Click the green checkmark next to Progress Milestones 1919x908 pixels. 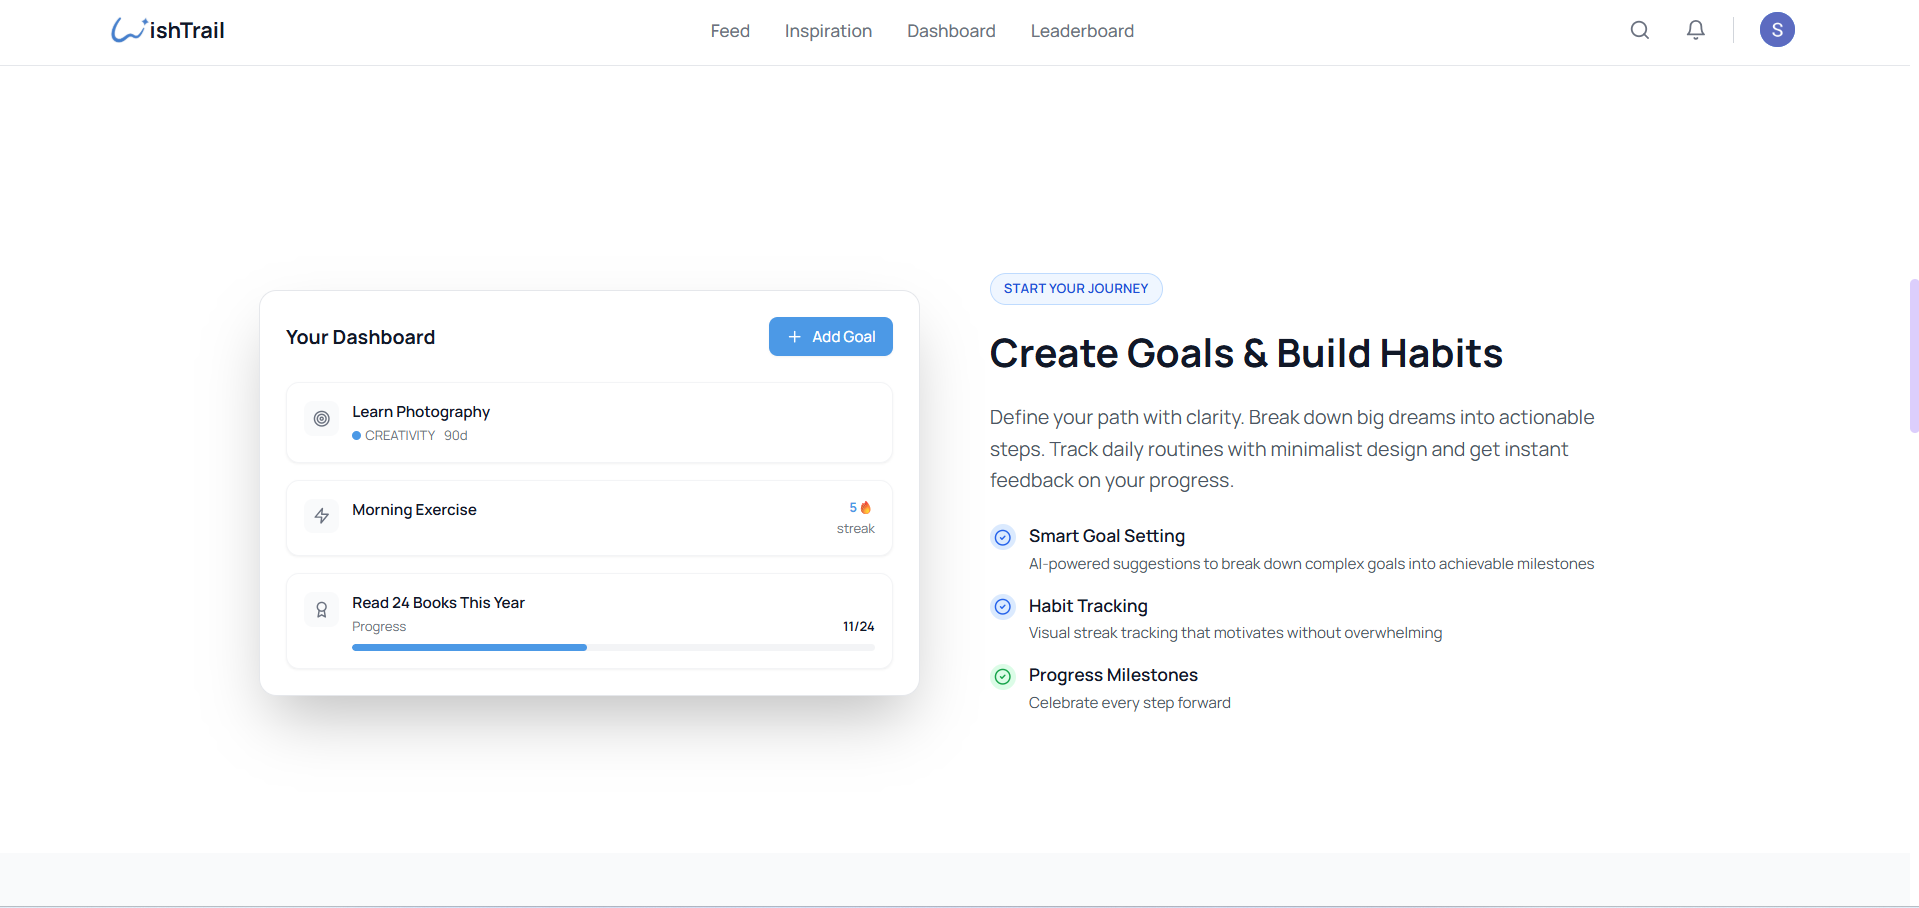(1003, 677)
